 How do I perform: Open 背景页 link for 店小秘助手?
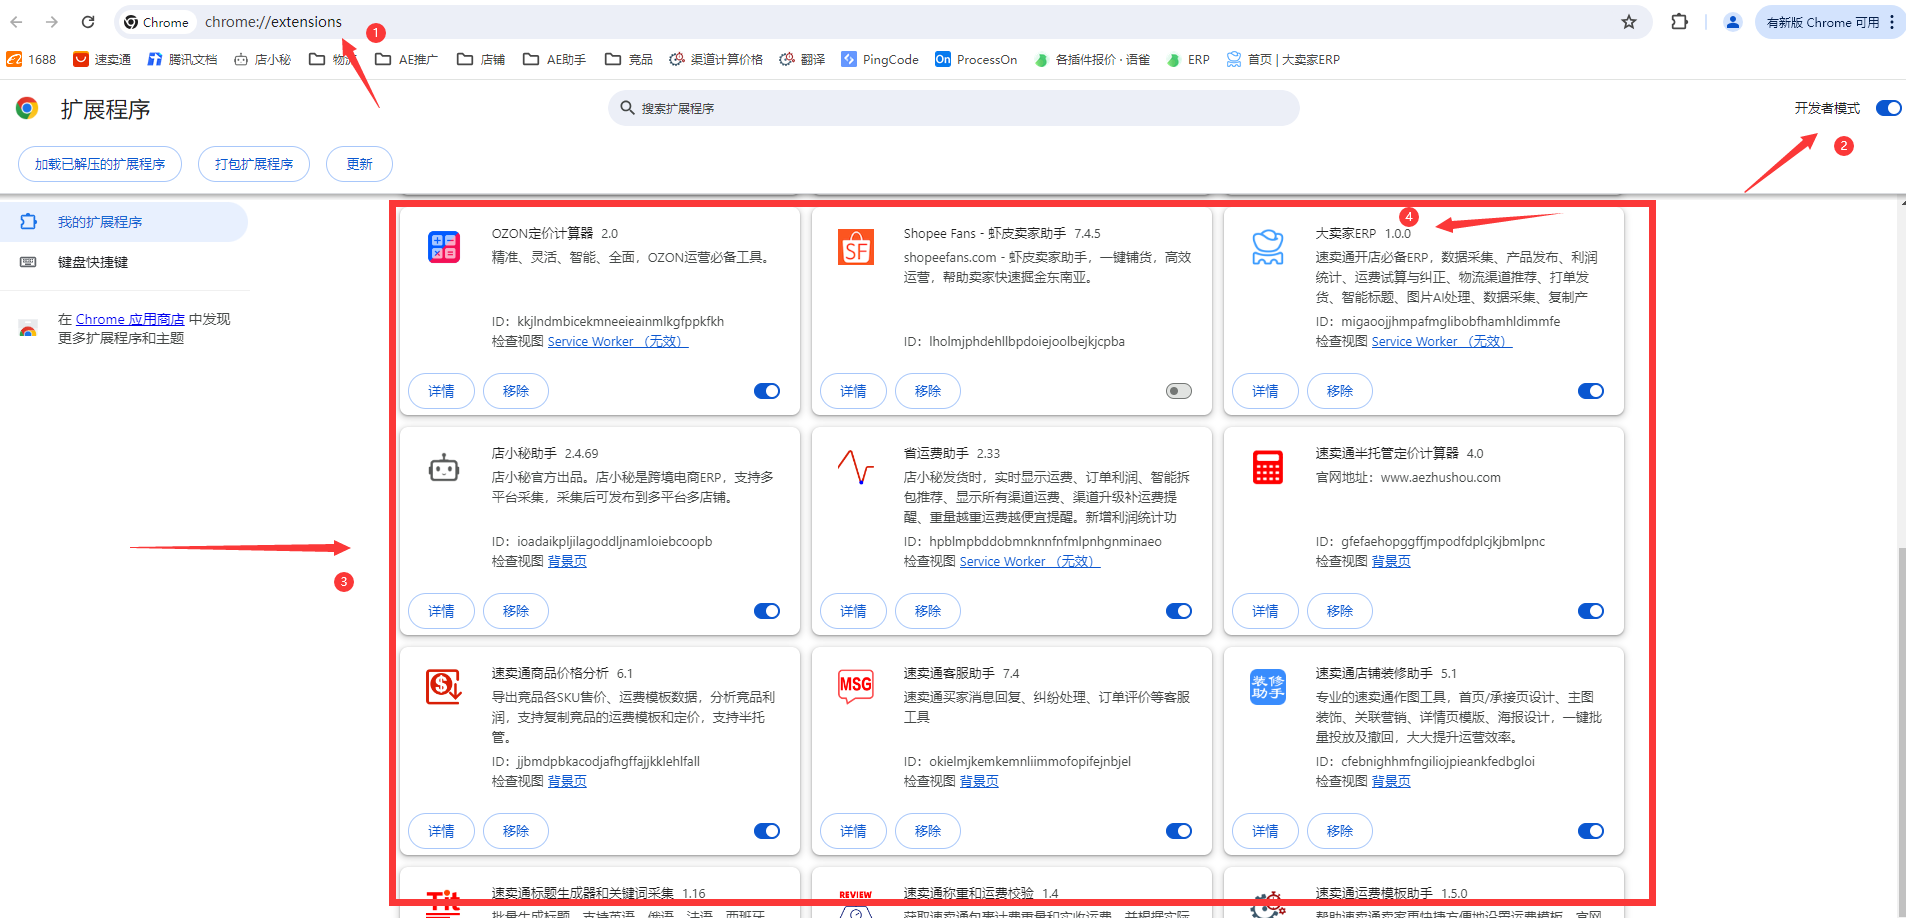point(567,562)
